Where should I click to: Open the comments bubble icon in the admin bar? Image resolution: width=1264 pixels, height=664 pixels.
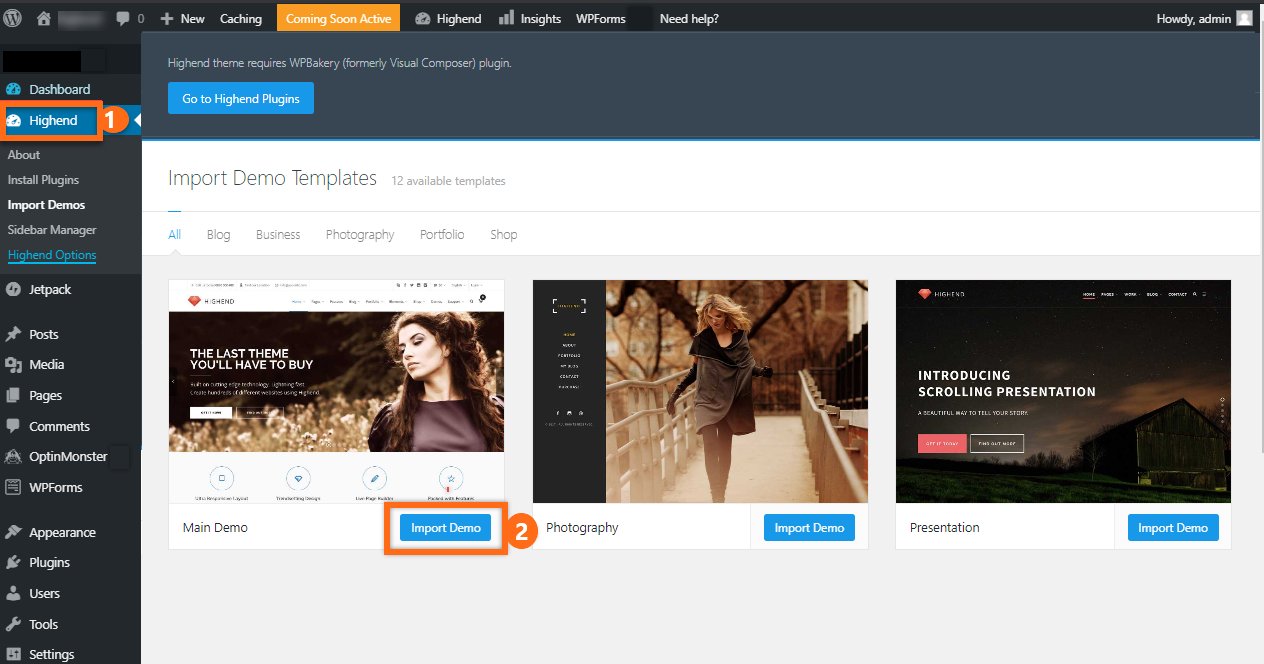[119, 17]
